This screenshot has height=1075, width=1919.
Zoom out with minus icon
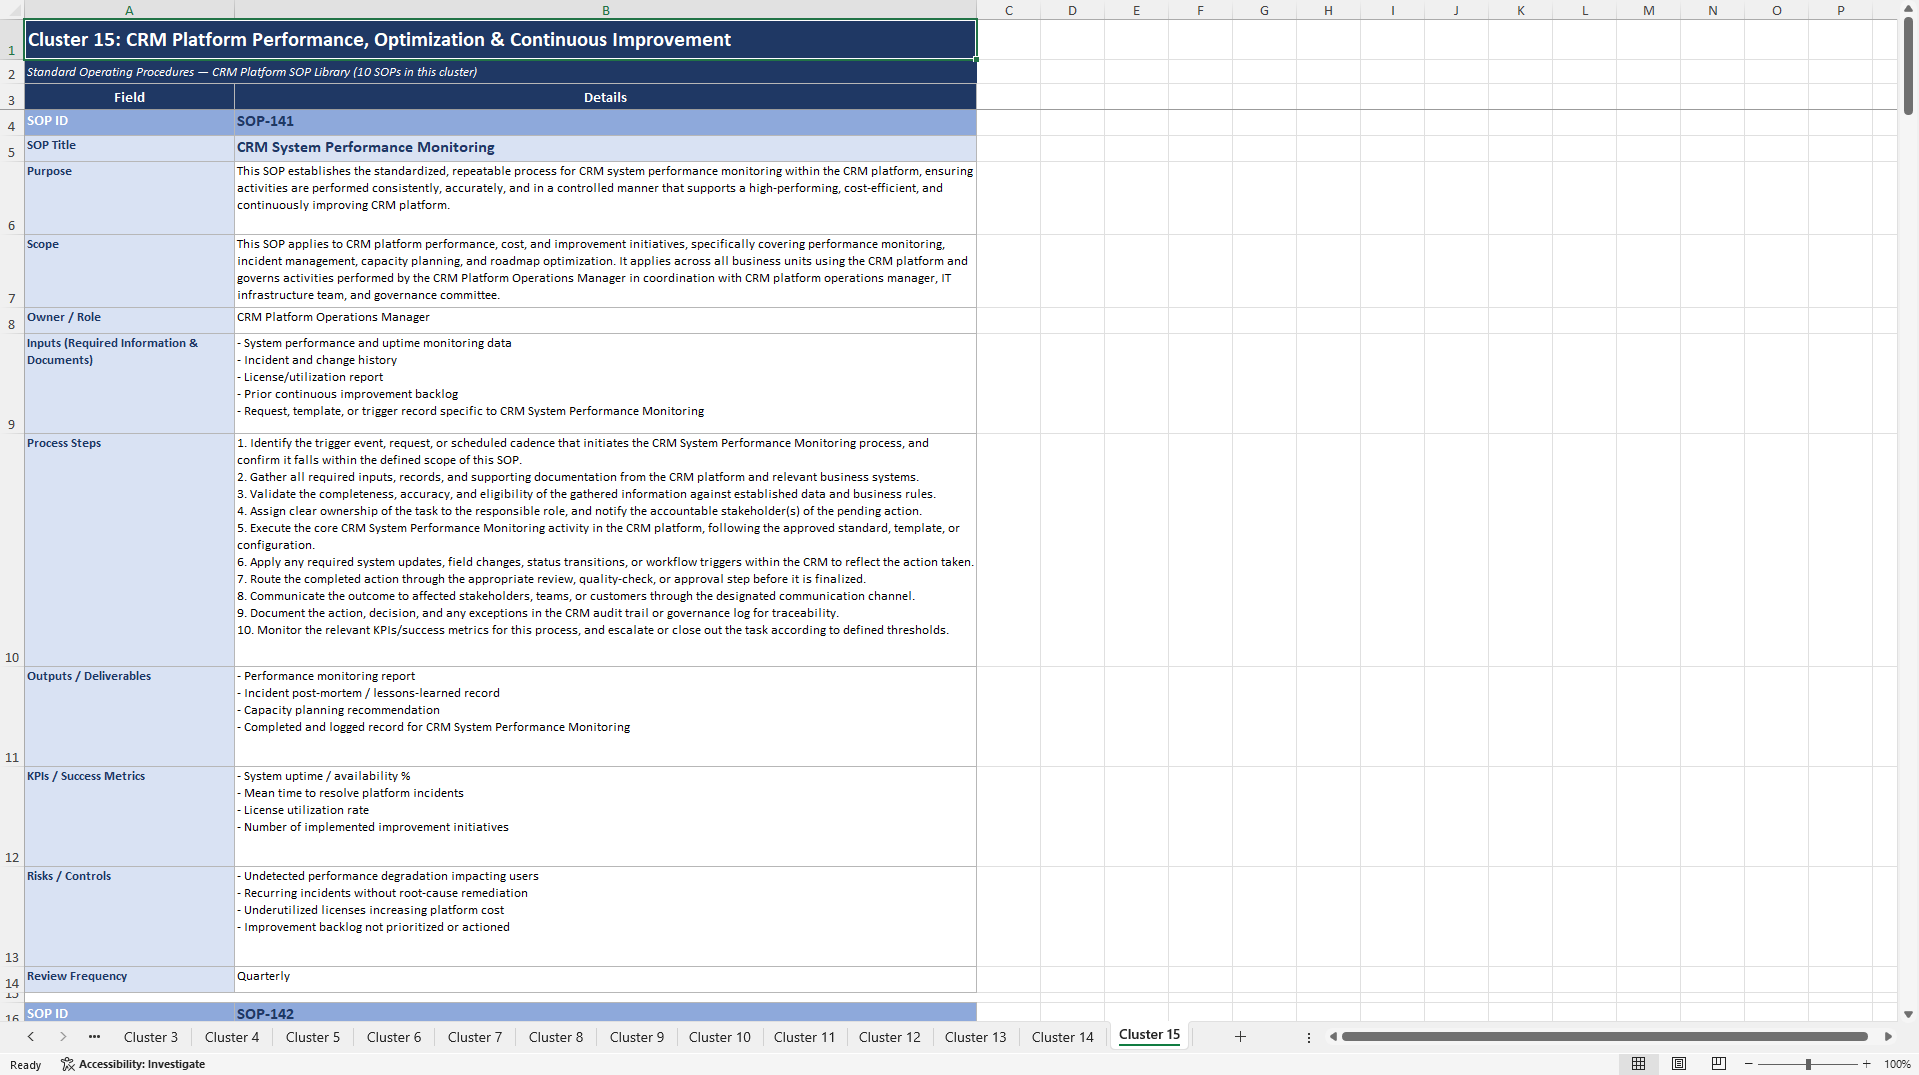[x=1749, y=1064]
